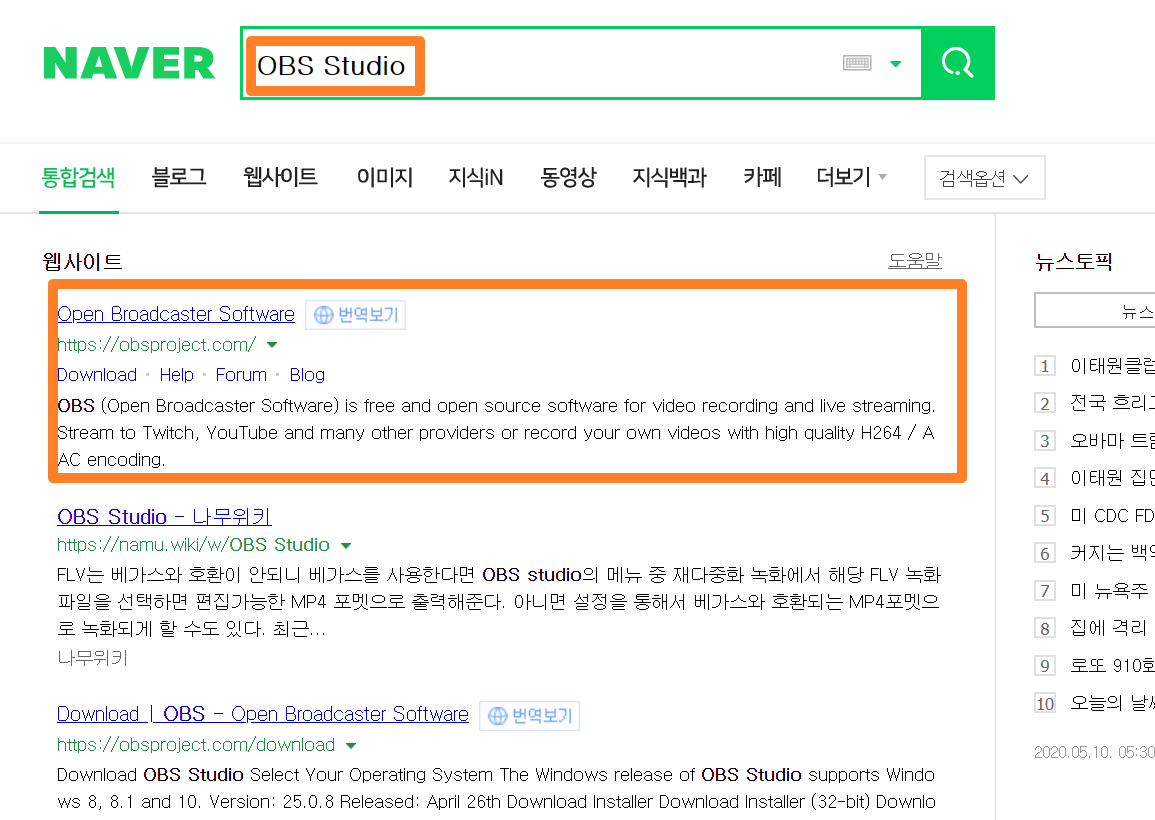Select the 지식백과 tab

[669, 178]
